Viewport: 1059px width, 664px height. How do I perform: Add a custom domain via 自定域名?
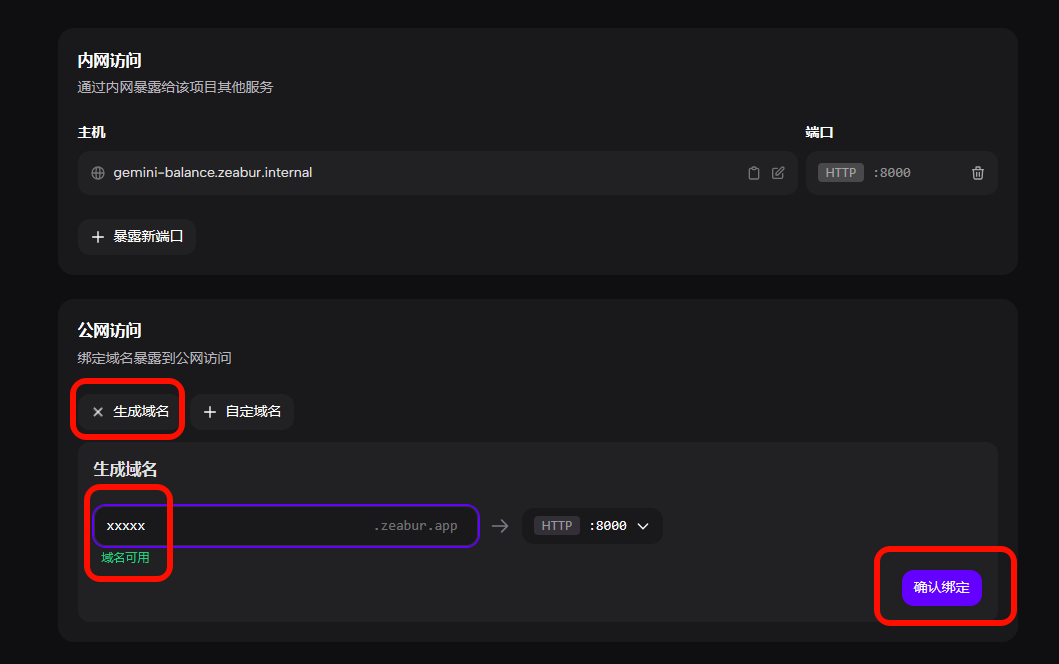tap(242, 412)
